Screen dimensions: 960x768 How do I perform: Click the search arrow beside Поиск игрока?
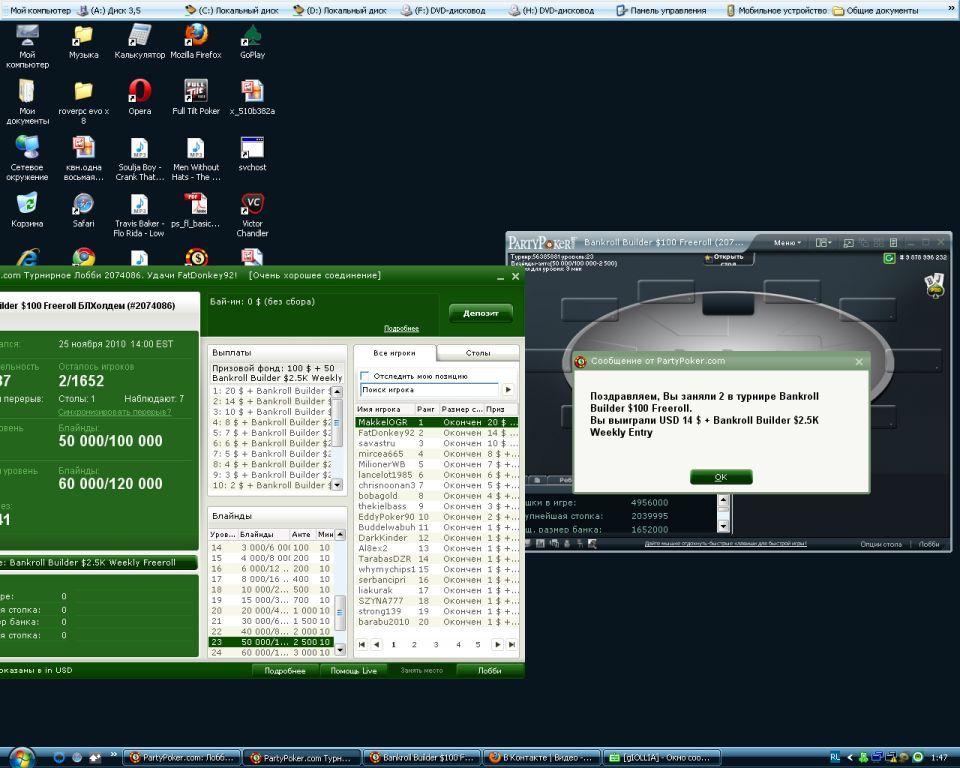pos(508,390)
